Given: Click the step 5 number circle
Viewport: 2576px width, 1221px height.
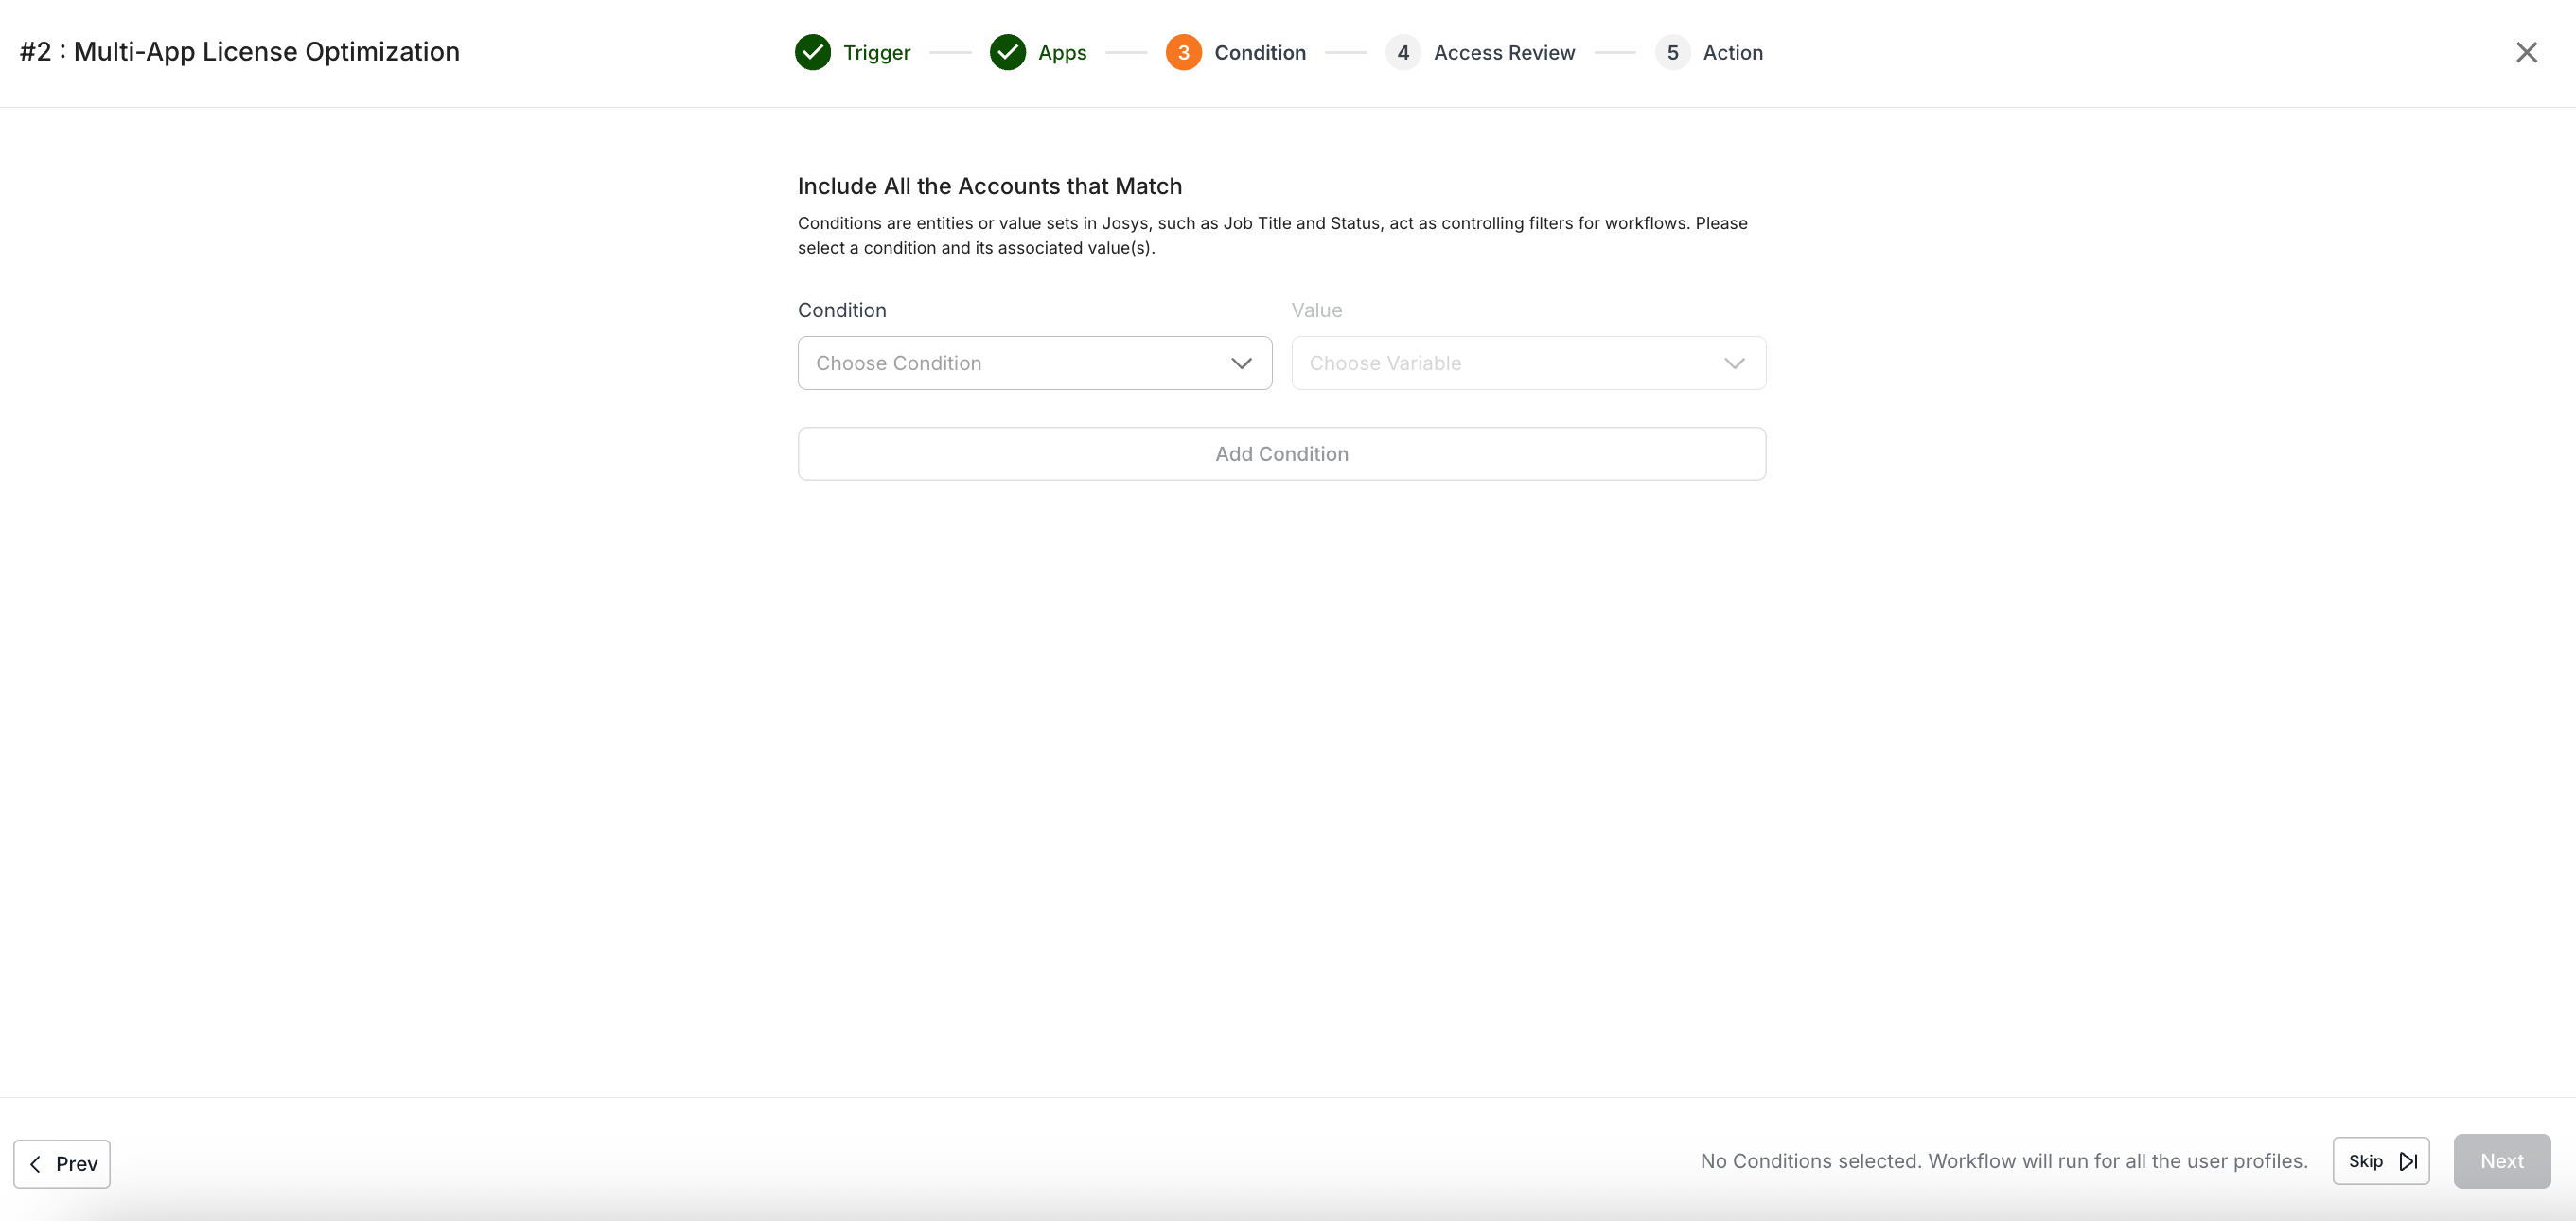Looking at the screenshot, I should (1672, 53).
